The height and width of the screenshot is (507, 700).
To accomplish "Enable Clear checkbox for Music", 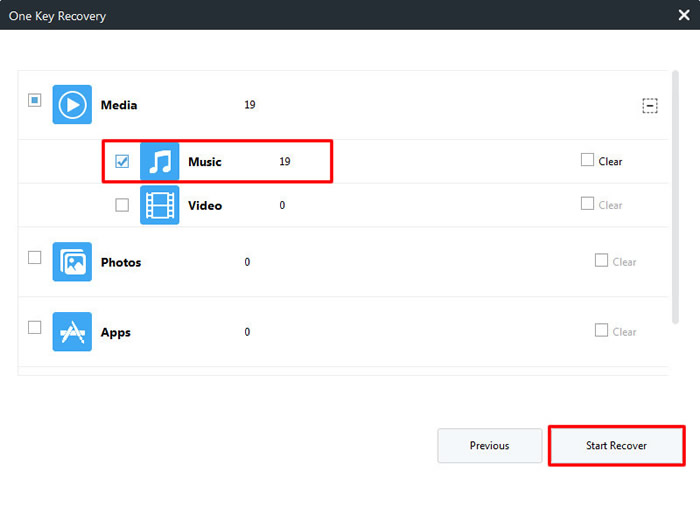I will 587,160.
